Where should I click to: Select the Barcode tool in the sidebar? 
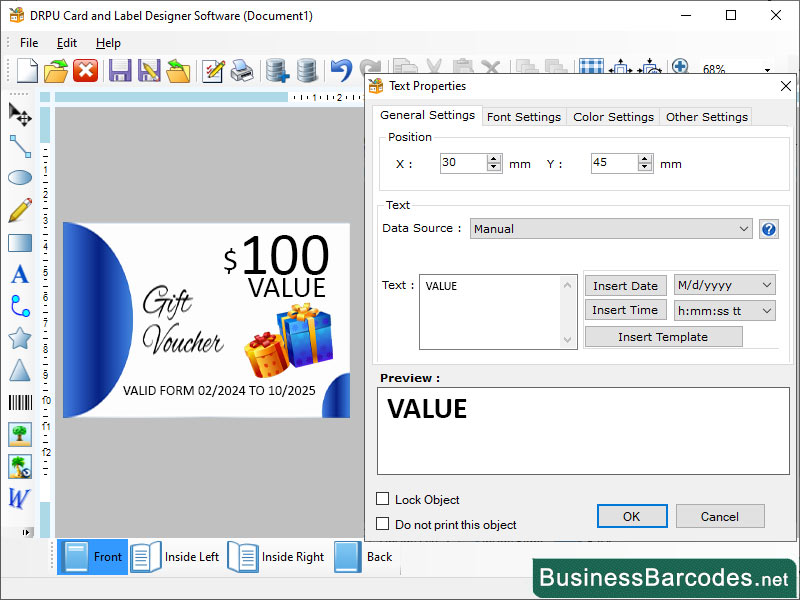pos(22,402)
